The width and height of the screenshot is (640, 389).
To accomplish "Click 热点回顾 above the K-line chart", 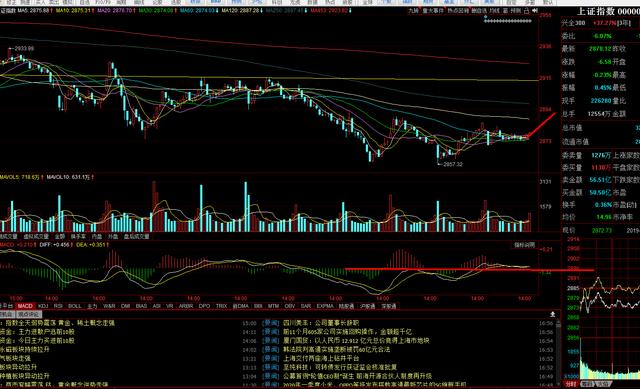I will pos(458,11).
